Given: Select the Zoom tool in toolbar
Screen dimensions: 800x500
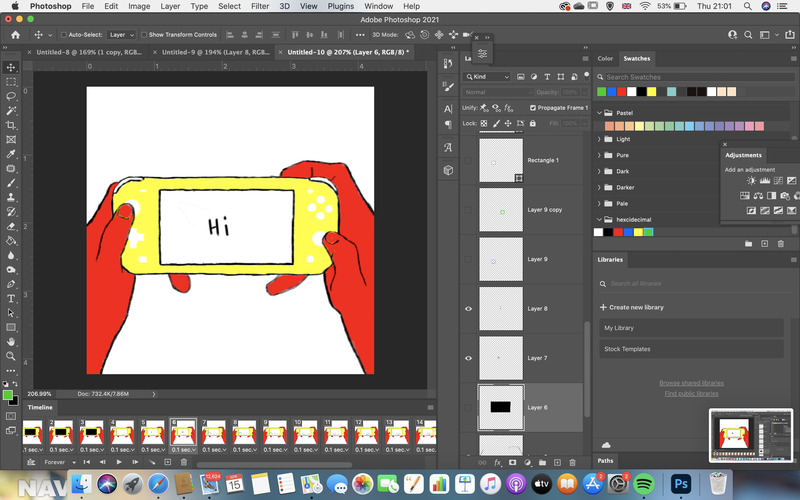Looking at the screenshot, I should point(11,356).
